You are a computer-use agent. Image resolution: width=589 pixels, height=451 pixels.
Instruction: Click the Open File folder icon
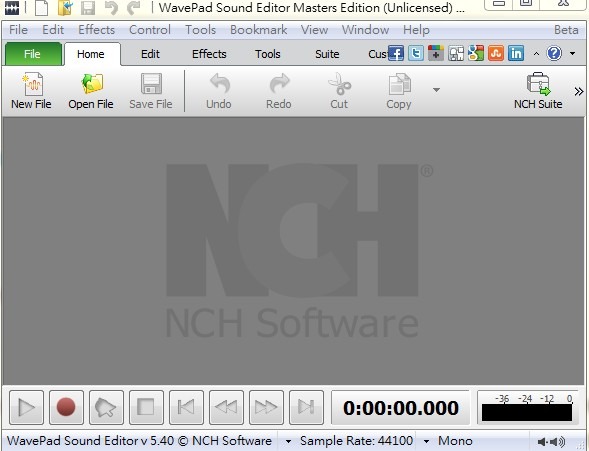point(91,91)
